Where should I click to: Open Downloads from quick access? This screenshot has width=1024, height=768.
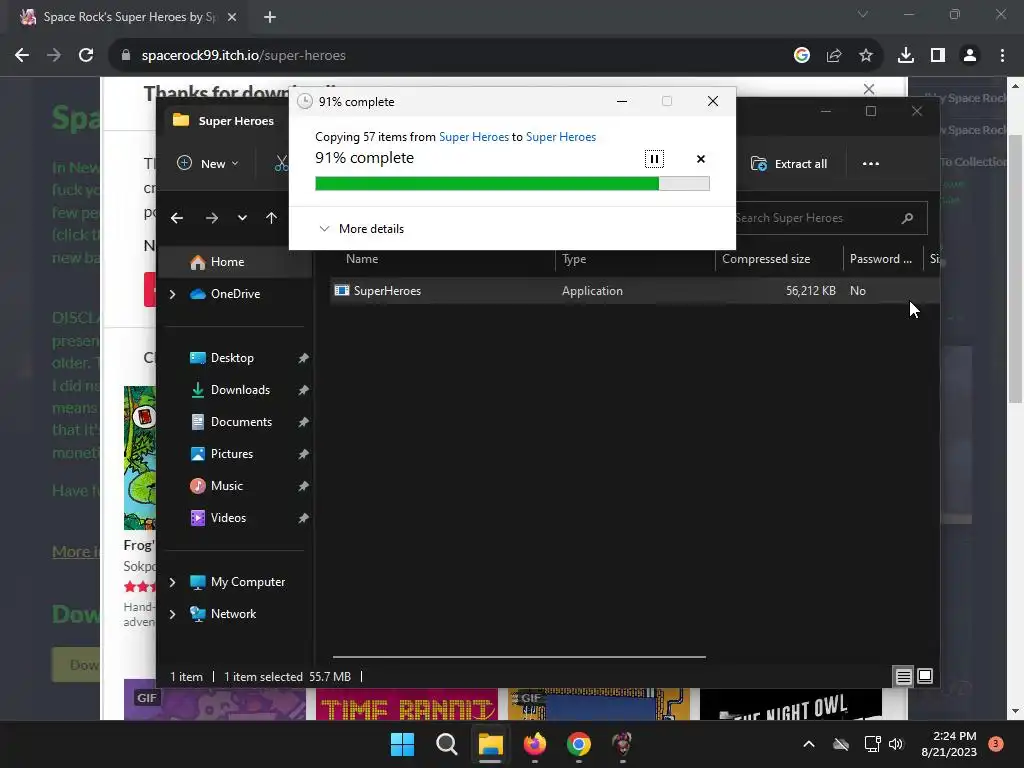[x=240, y=390]
